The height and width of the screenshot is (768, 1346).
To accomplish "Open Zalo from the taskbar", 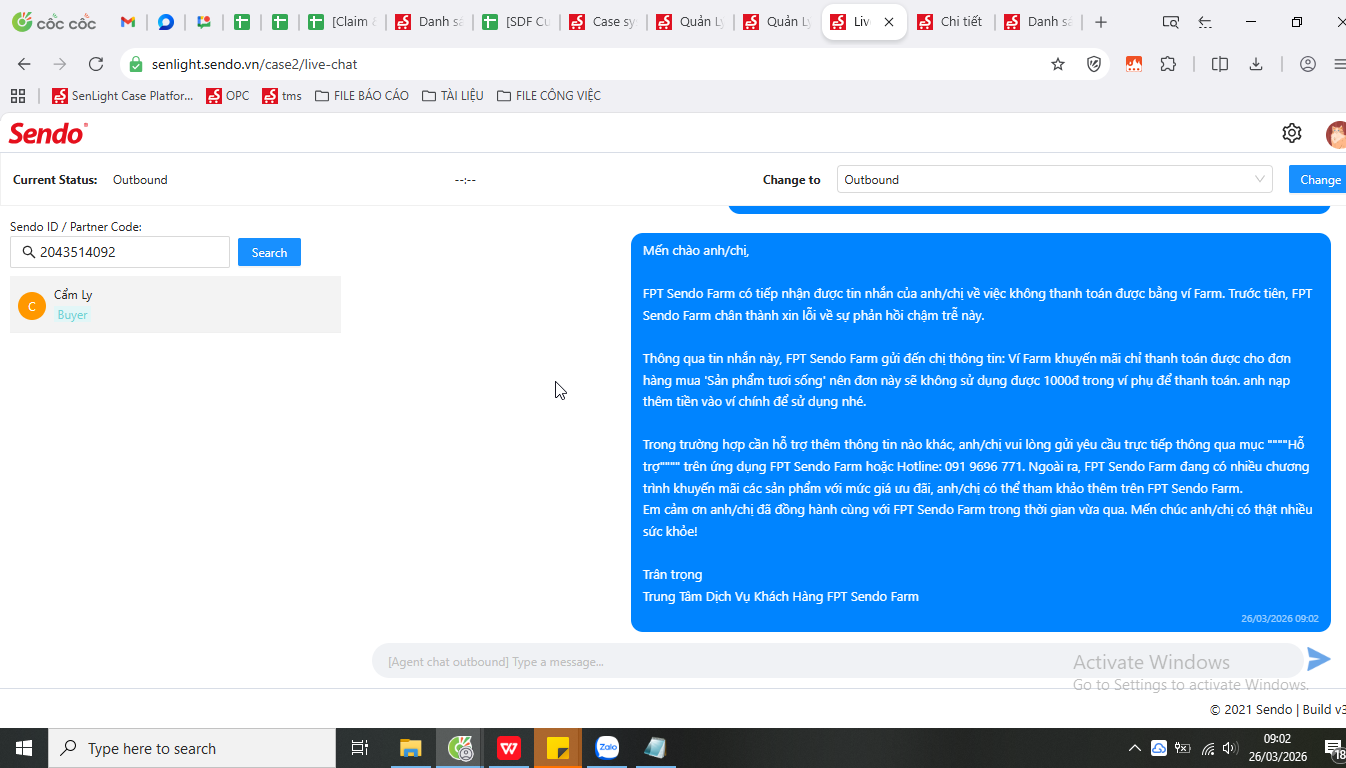I will coord(607,748).
